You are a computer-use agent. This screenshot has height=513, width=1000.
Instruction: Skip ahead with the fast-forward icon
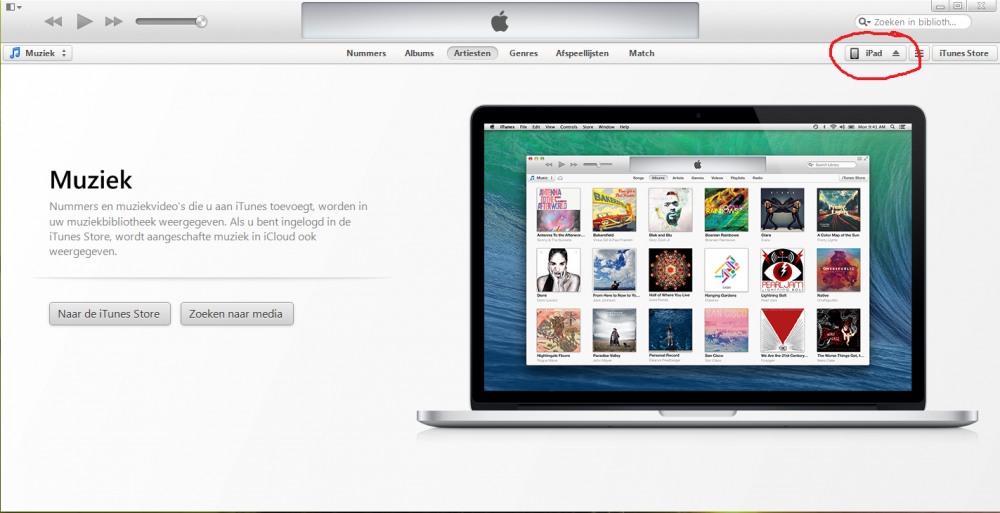tap(114, 21)
